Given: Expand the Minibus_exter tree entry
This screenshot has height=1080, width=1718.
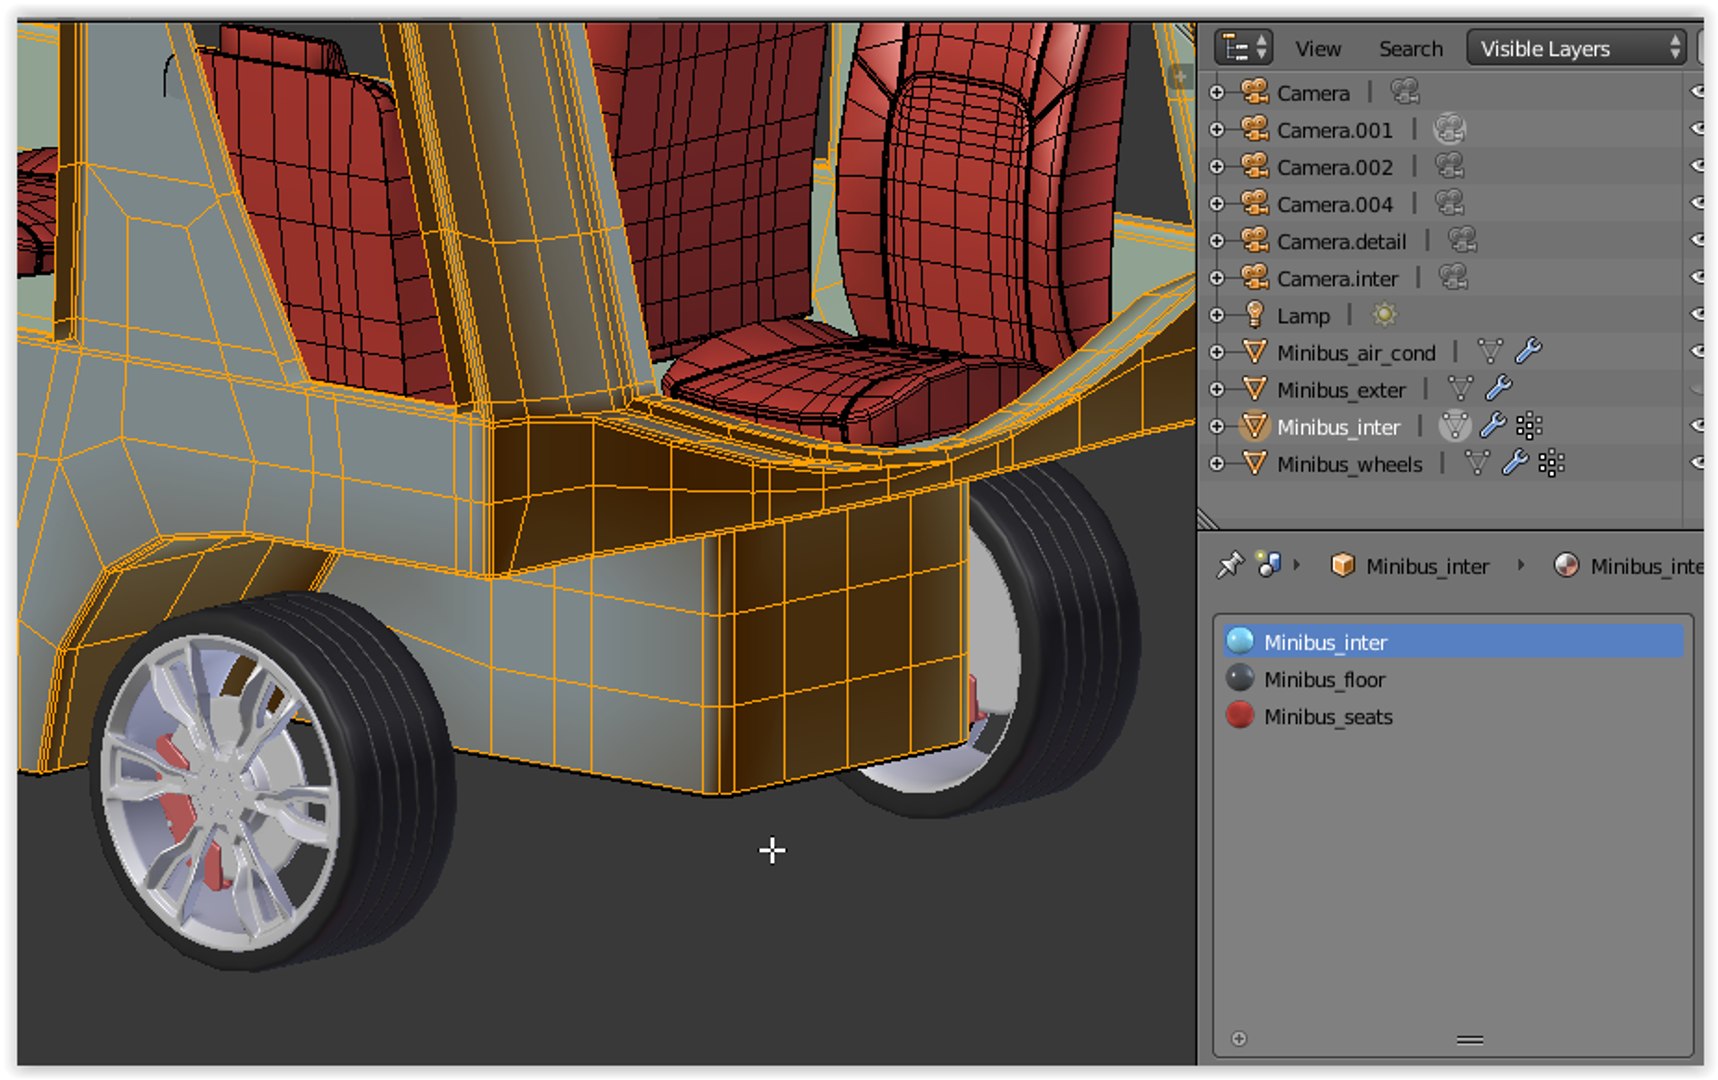Looking at the screenshot, I should click(1217, 389).
